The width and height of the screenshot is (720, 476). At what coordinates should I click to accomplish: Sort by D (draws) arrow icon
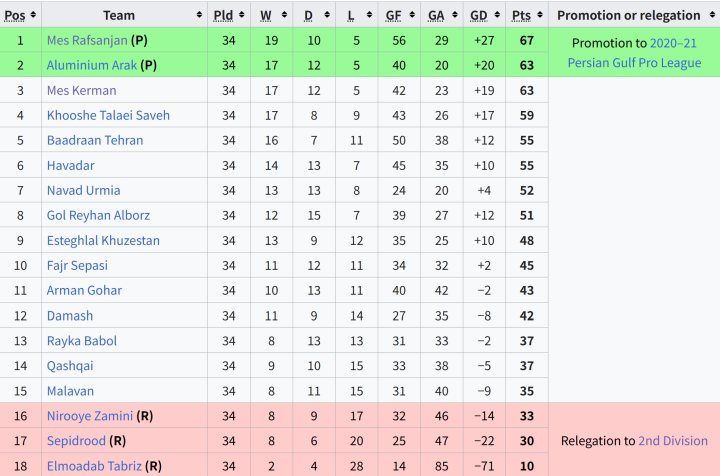pyautogui.click(x=327, y=15)
